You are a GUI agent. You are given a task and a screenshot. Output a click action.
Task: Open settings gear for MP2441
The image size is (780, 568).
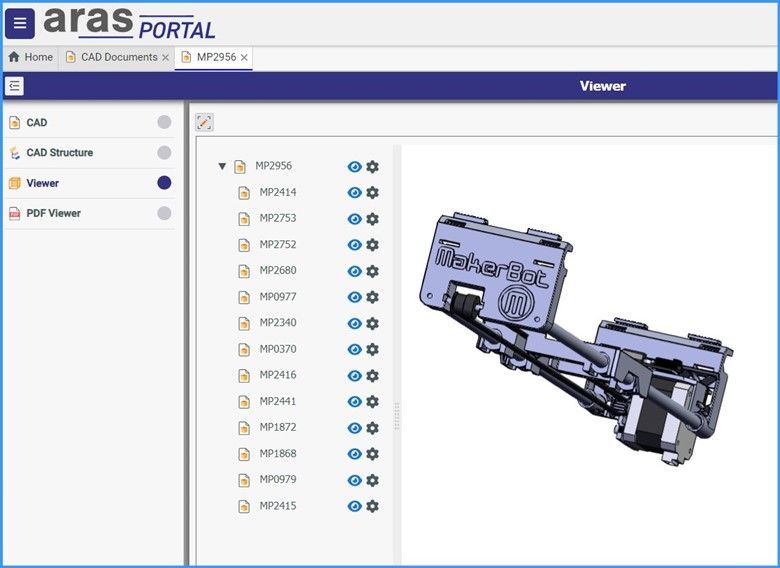pos(372,402)
